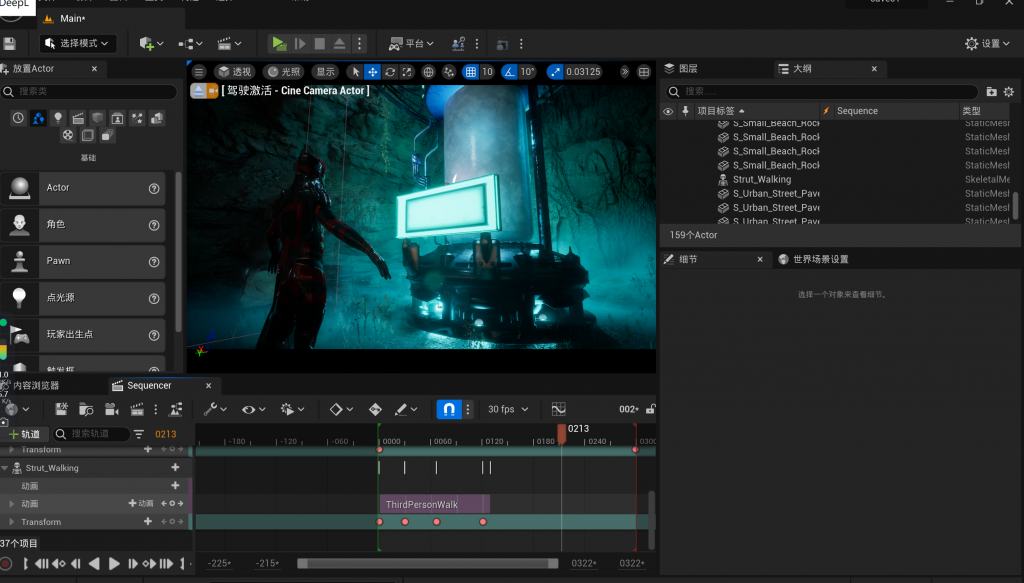
Task: Open the Sequencer curve editor
Action: 558,409
